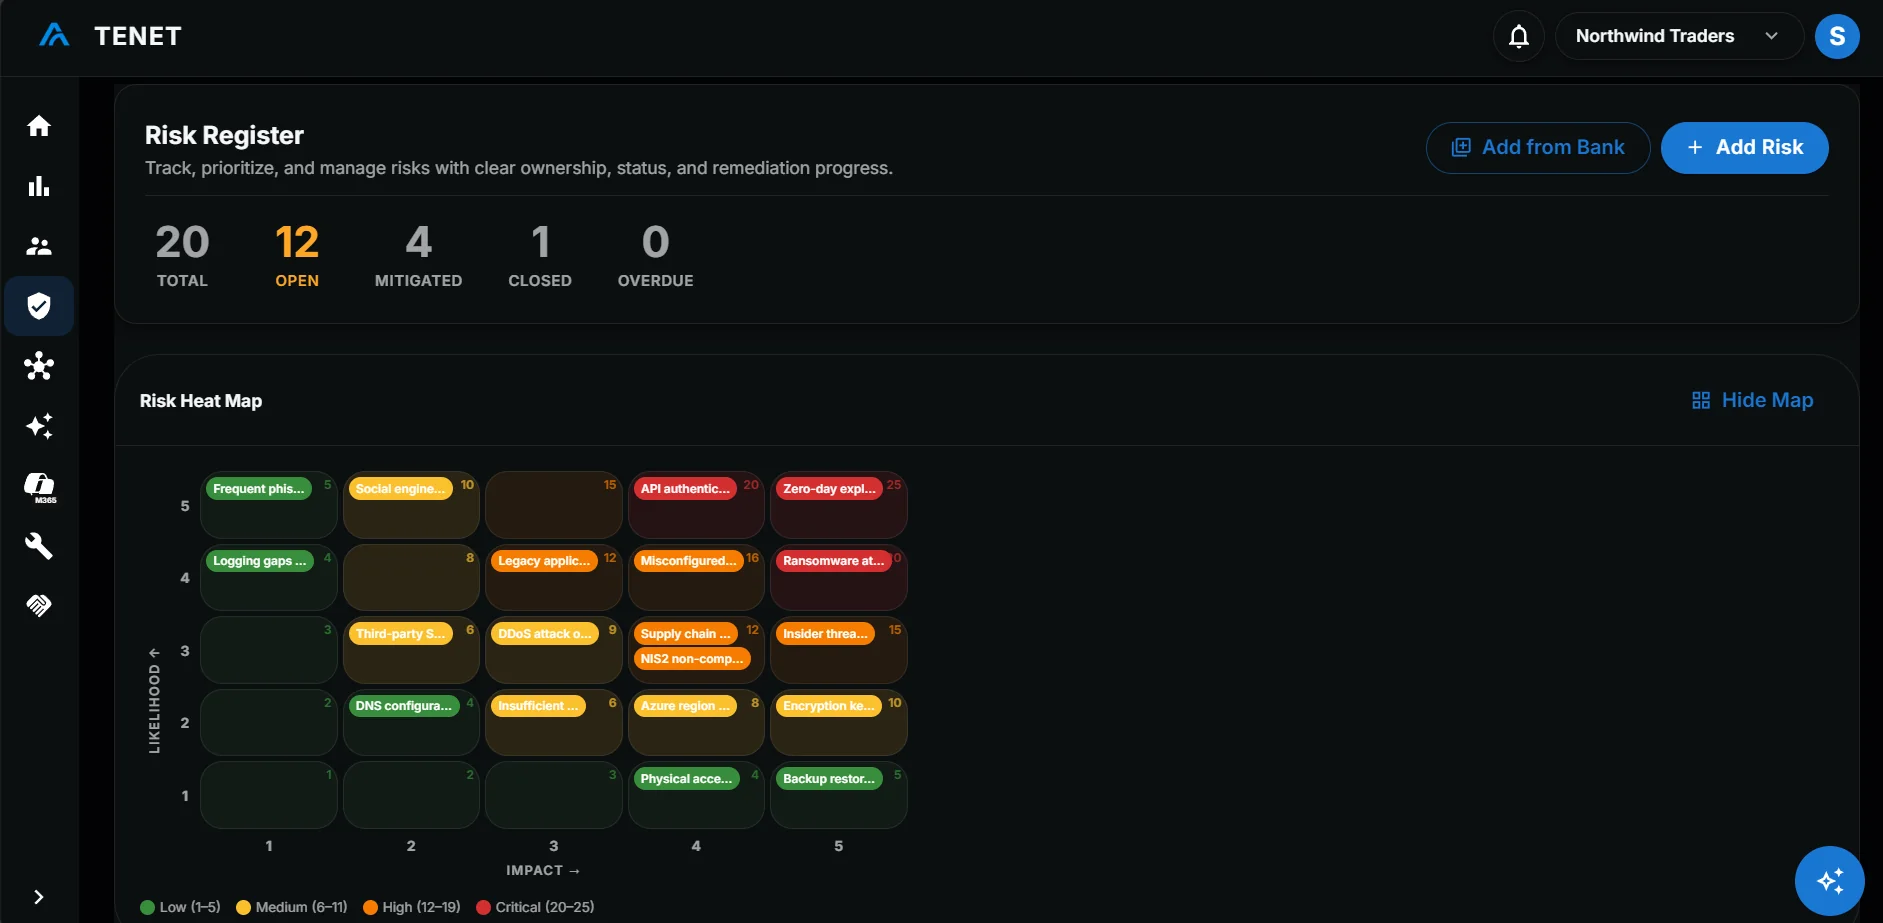Screen dimensions: 1883x923
Task: Click the Tenet logo icon
Action: pyautogui.click(x=54, y=36)
